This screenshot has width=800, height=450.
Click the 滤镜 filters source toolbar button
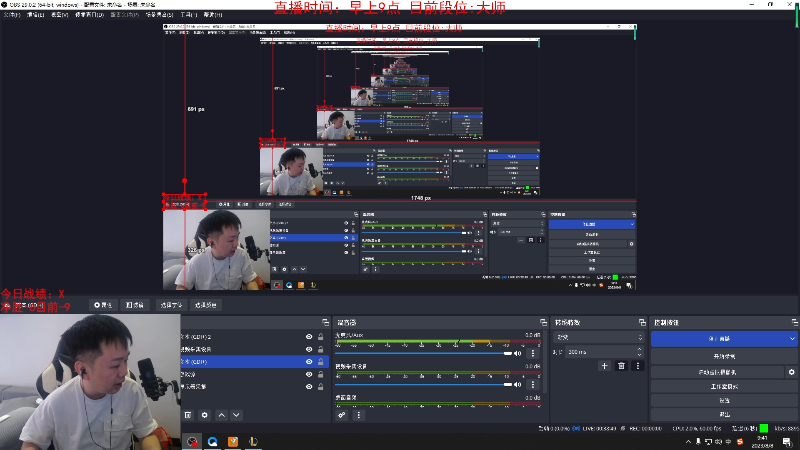click(135, 305)
